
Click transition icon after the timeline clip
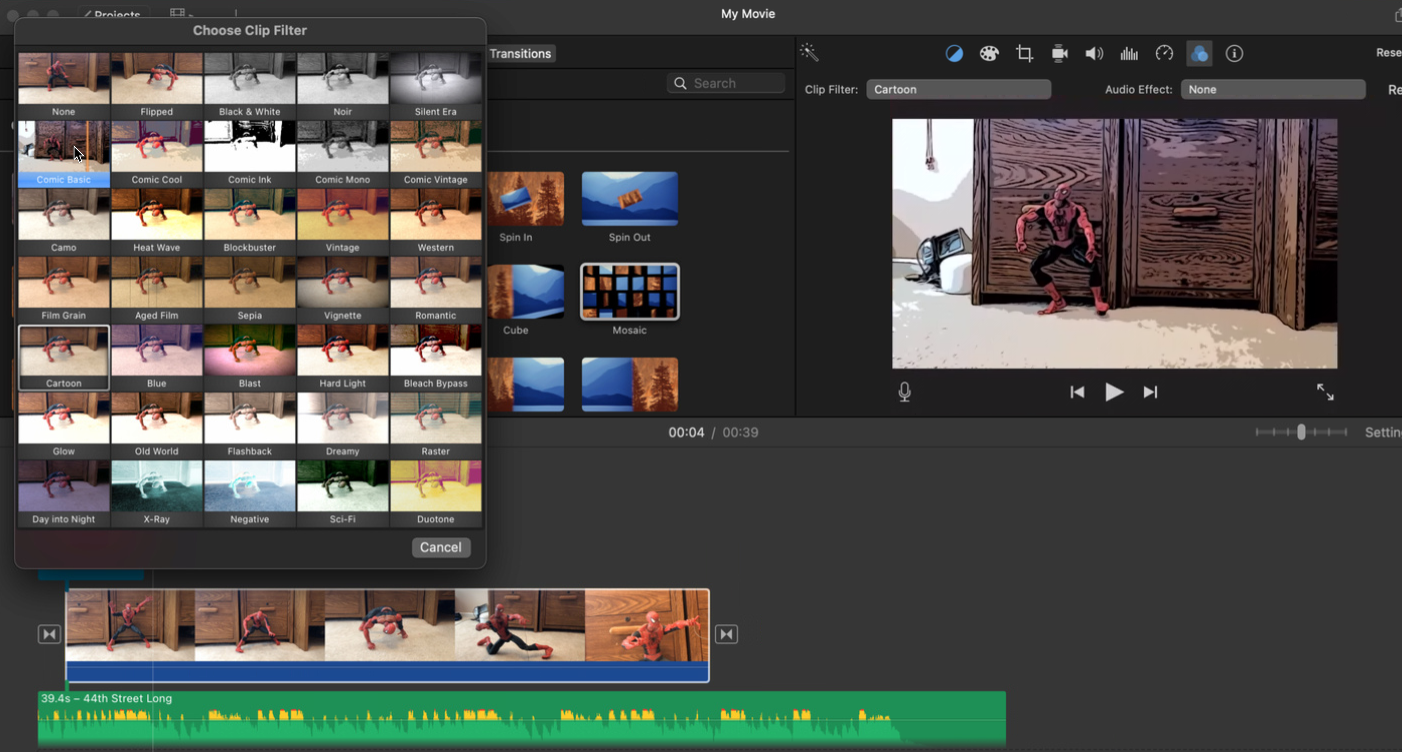click(727, 634)
